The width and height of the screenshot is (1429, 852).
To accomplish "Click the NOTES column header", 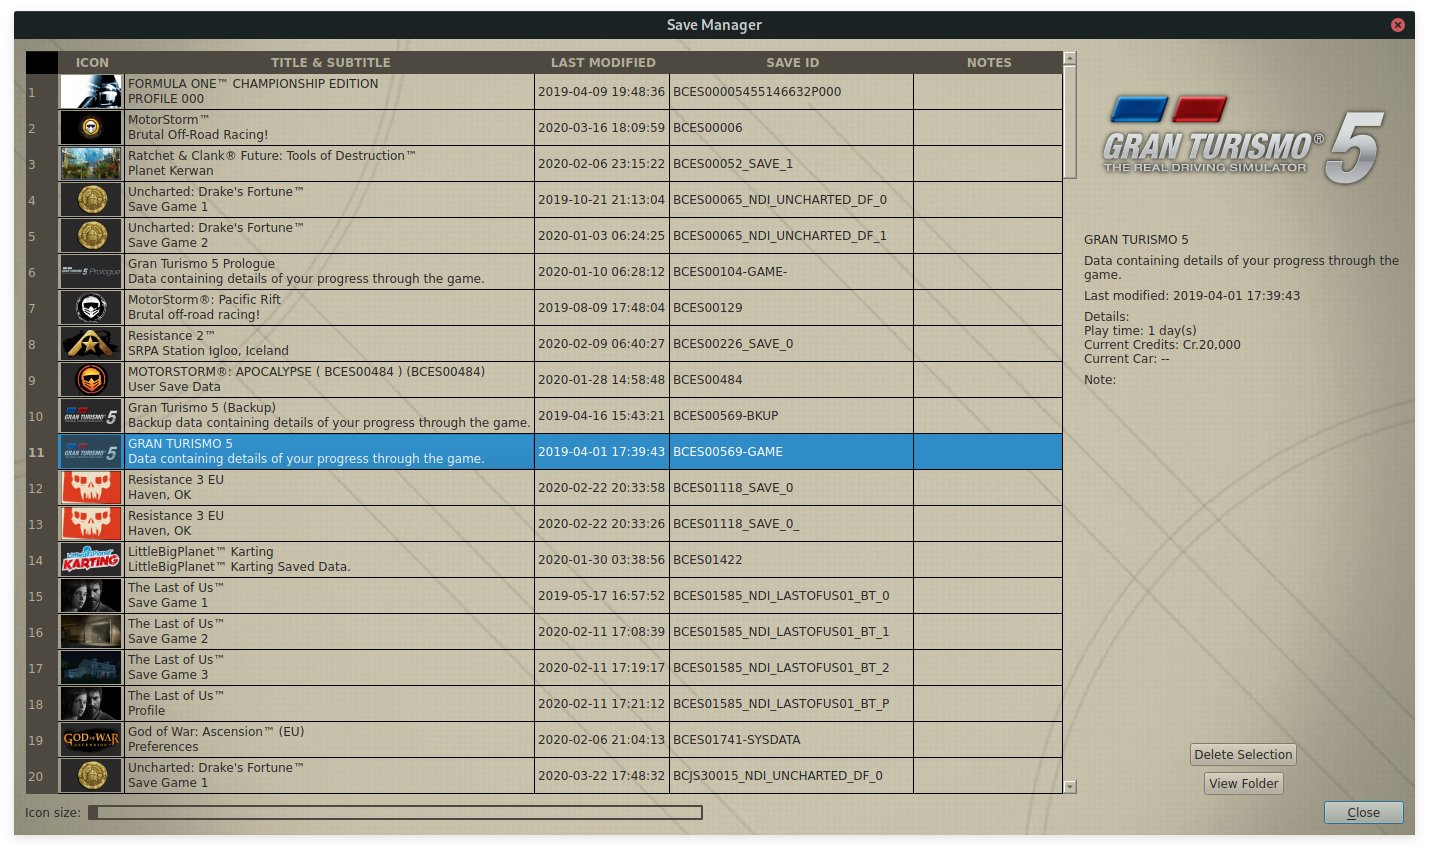I will [x=988, y=62].
